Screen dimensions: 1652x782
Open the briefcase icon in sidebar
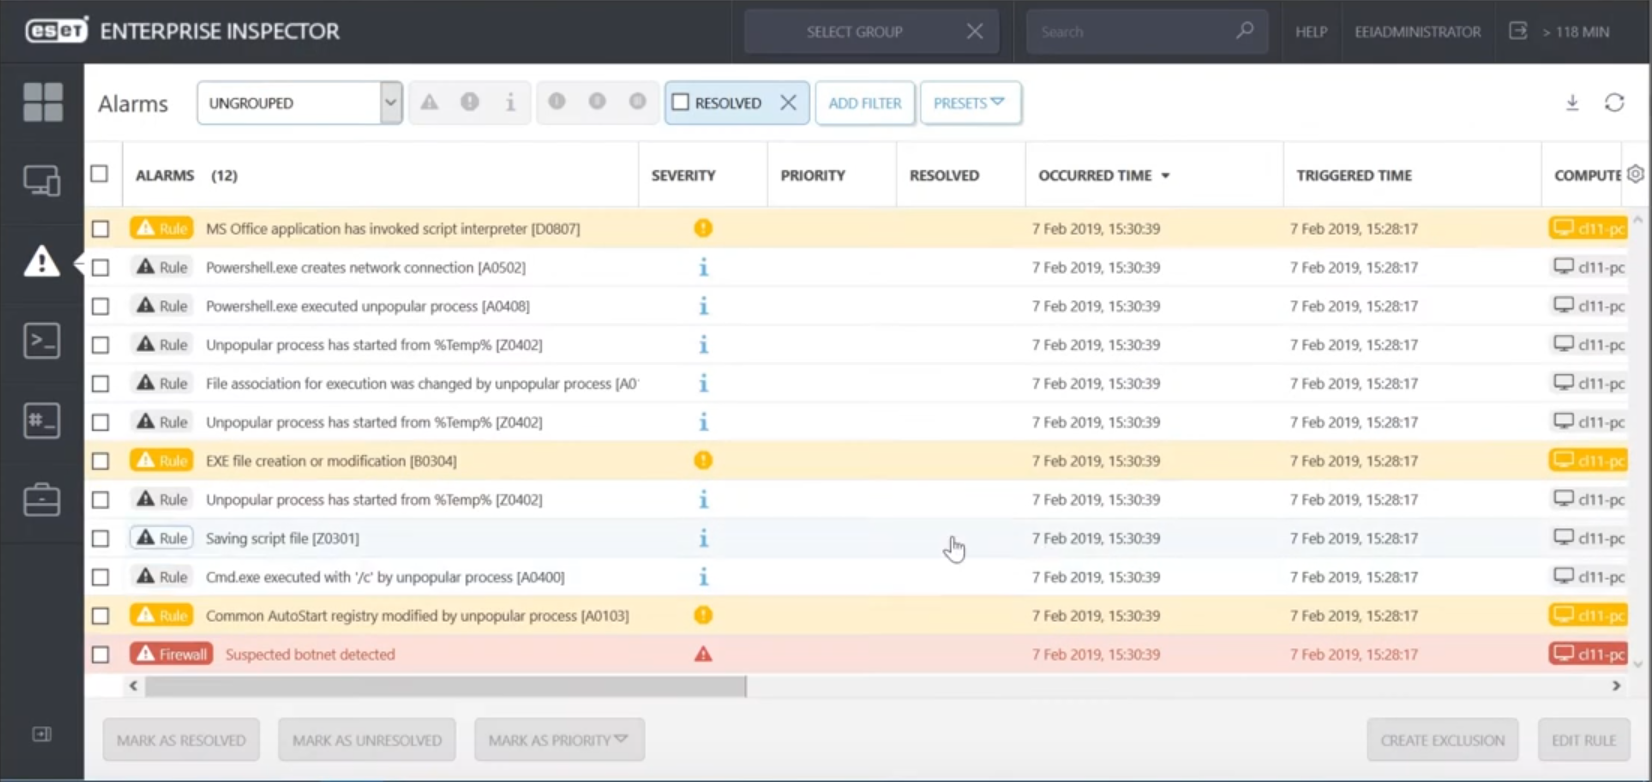pyautogui.click(x=42, y=500)
